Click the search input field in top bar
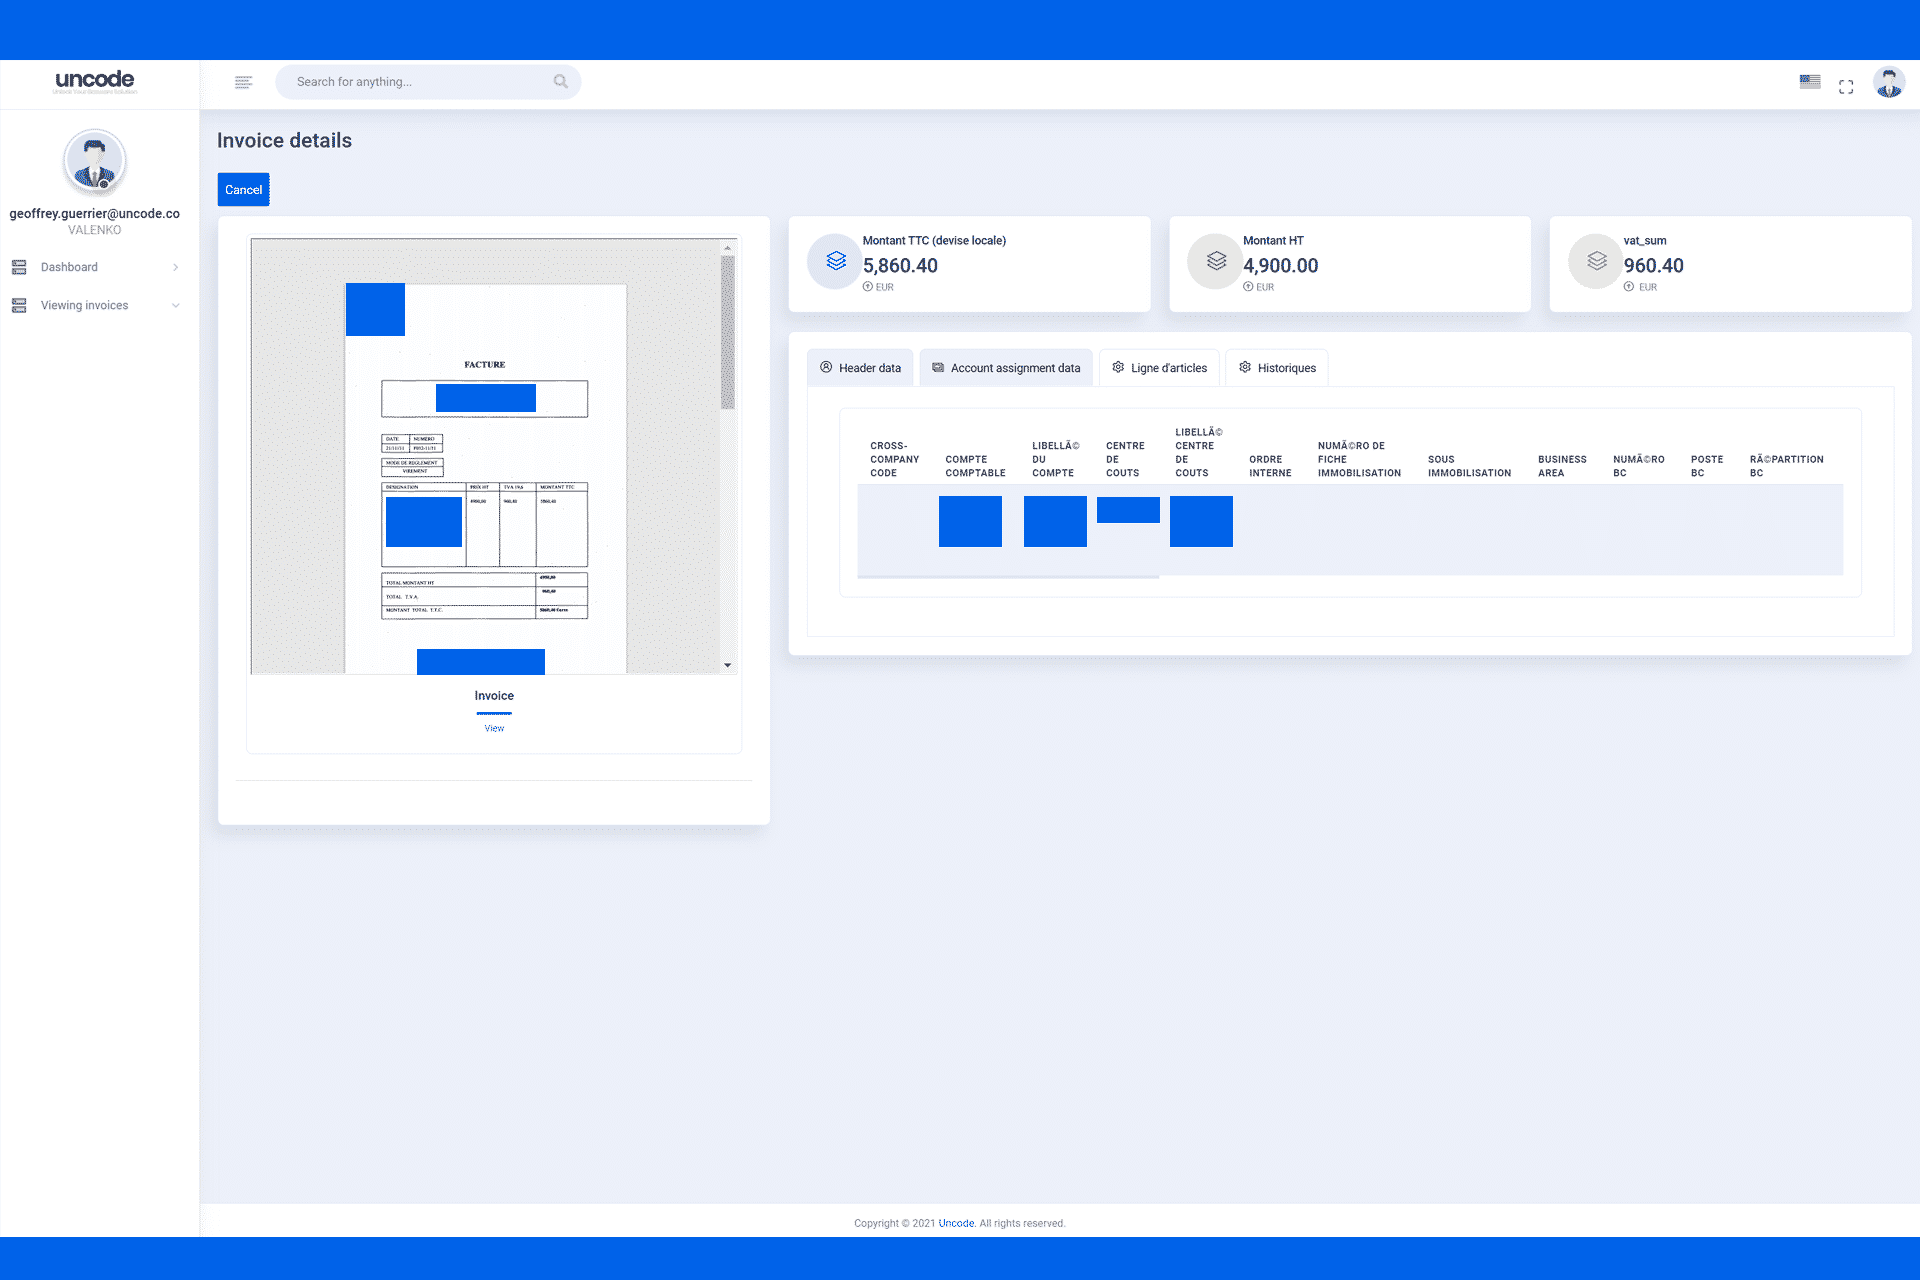The image size is (1920, 1280). click(x=429, y=81)
